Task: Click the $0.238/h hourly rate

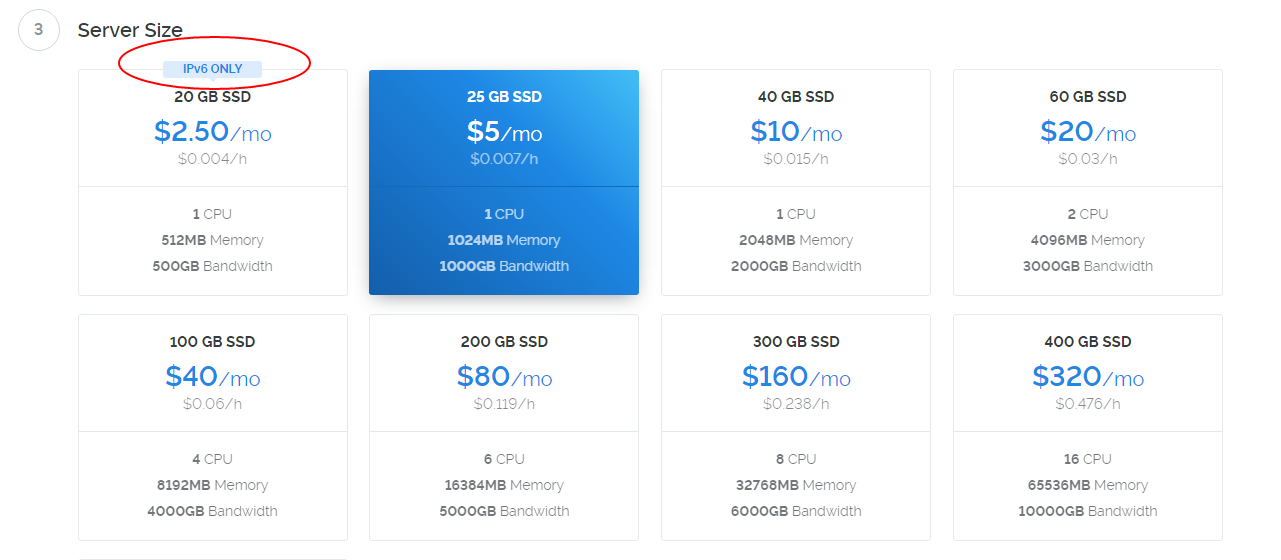Action: pos(796,404)
